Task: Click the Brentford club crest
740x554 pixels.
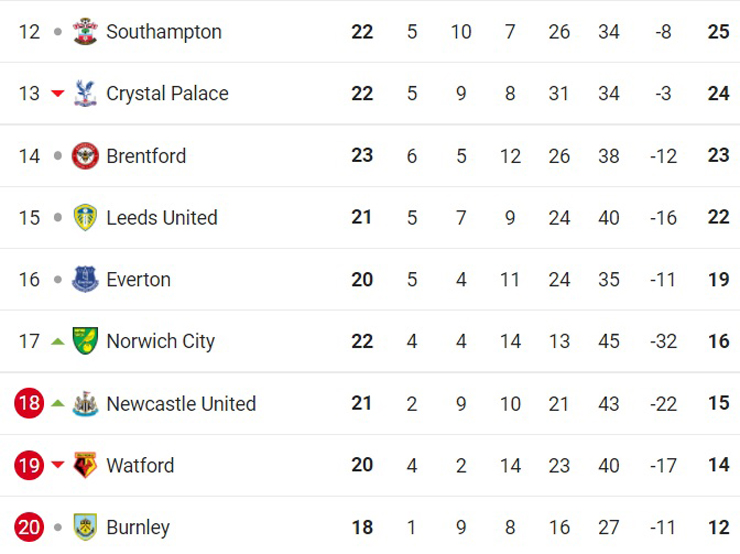Action: coord(86,156)
